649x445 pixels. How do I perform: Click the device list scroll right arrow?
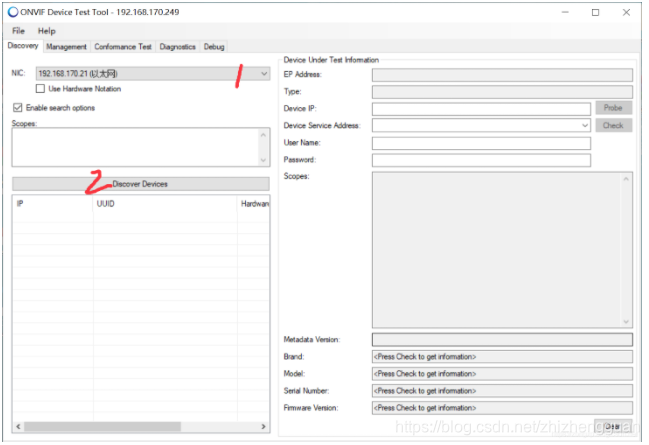click(263, 426)
